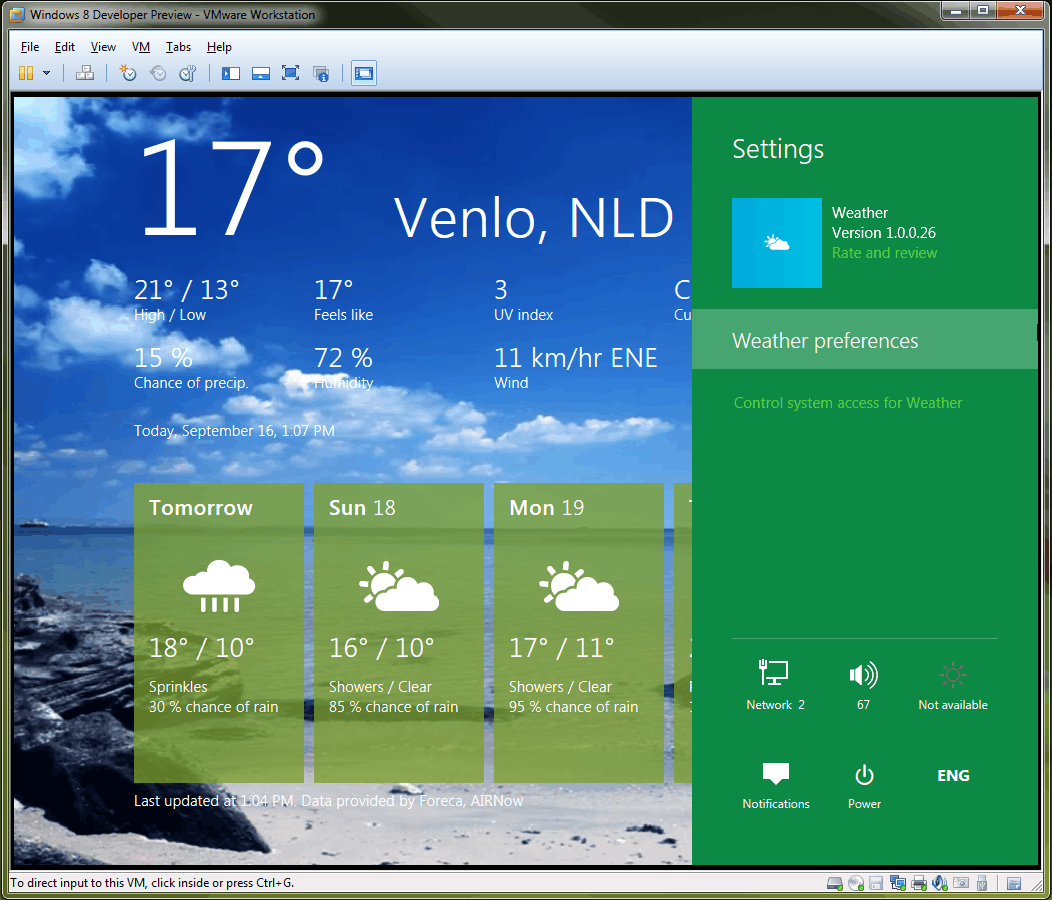Take a snapshot of this VM
The height and width of the screenshot is (900, 1052).
[x=127, y=73]
